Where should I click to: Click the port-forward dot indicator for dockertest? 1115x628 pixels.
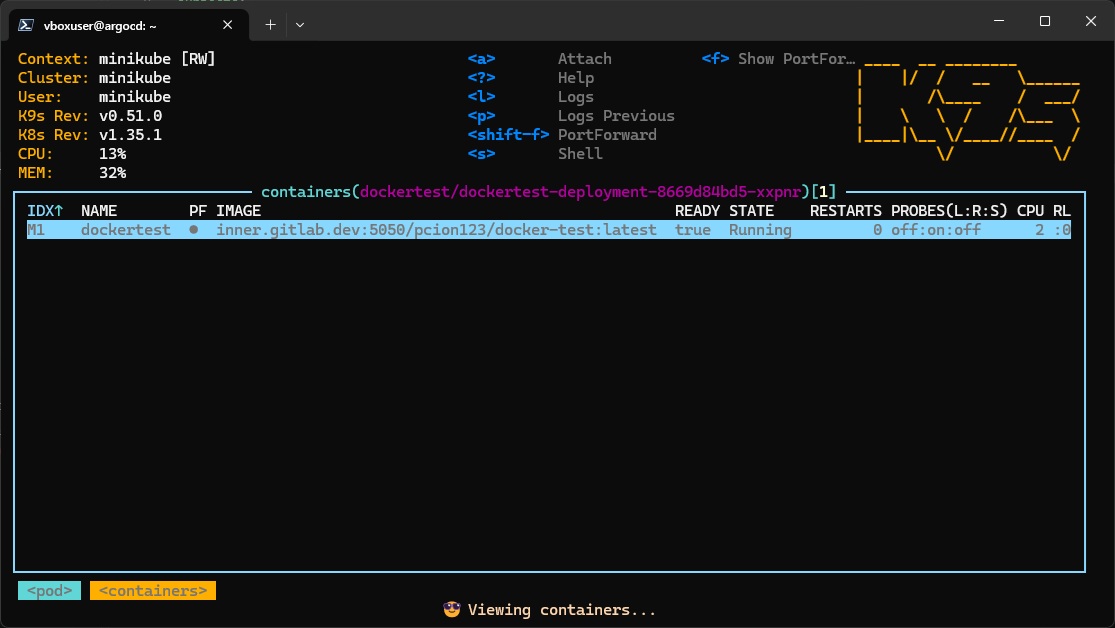point(193,230)
